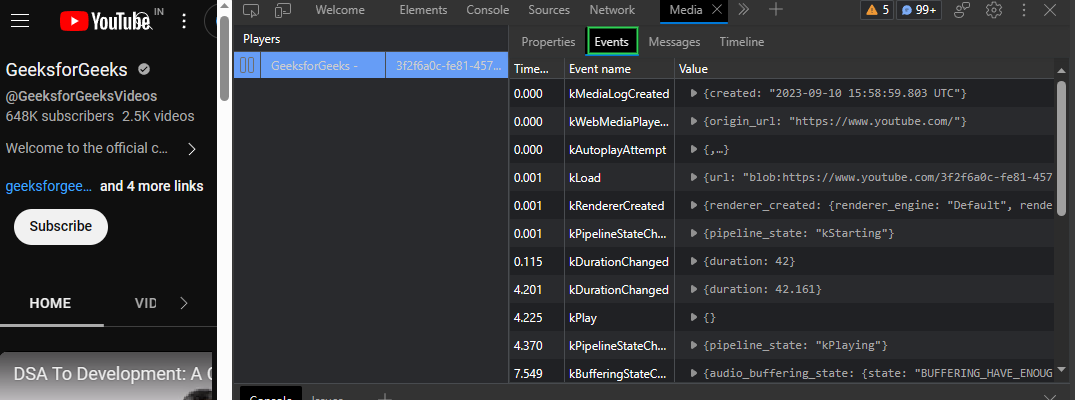This screenshot has height=400, width=1075.
Task: Open the YouTube hamburger menu
Action: [20, 21]
